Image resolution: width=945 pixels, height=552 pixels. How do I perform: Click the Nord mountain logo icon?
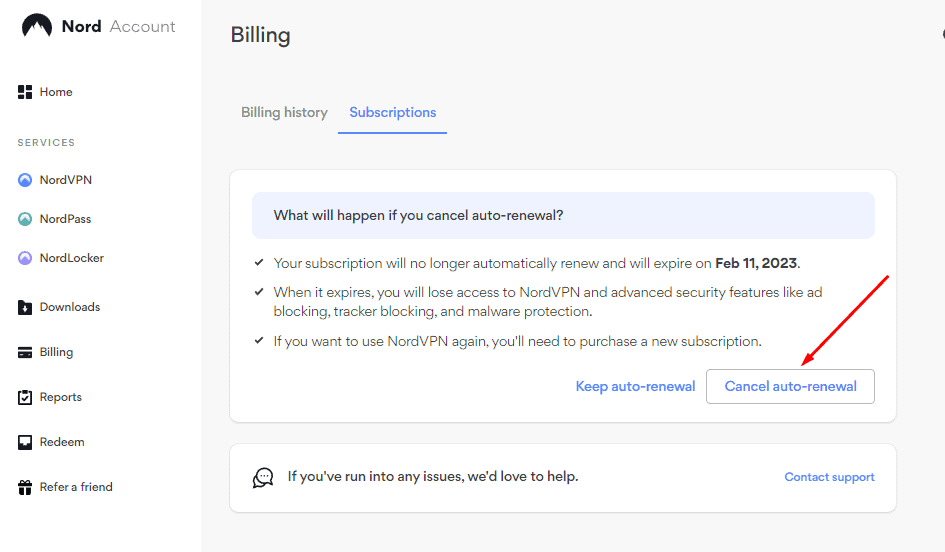pos(37,26)
